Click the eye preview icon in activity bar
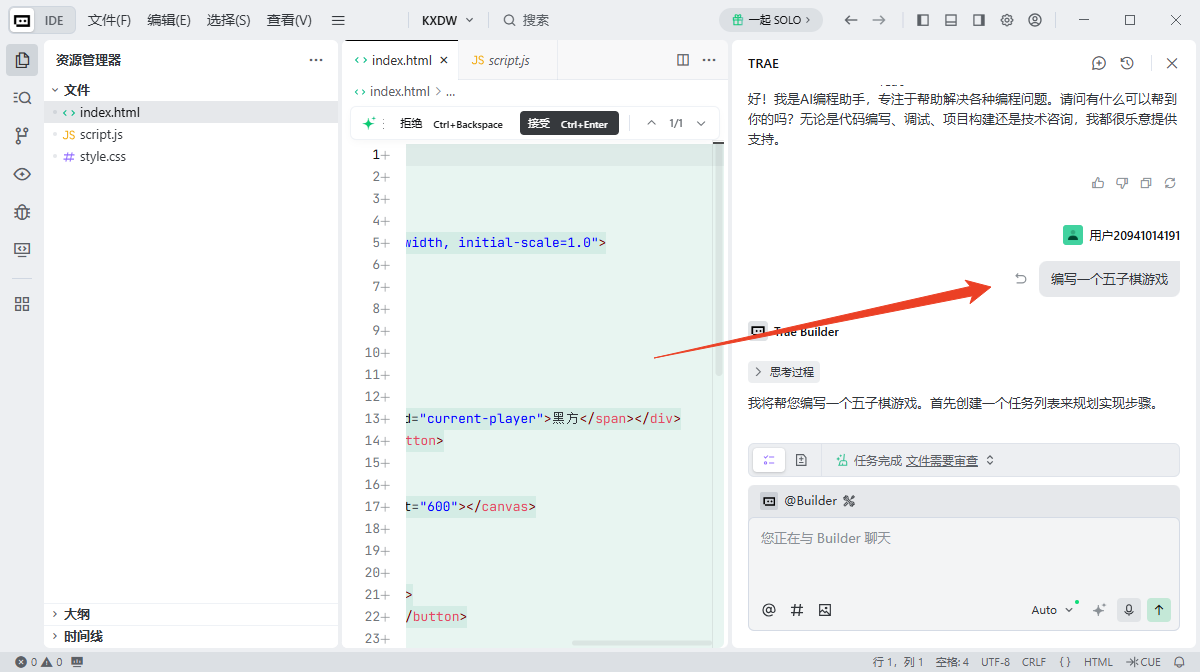Image resolution: width=1200 pixels, height=672 pixels. (21, 174)
